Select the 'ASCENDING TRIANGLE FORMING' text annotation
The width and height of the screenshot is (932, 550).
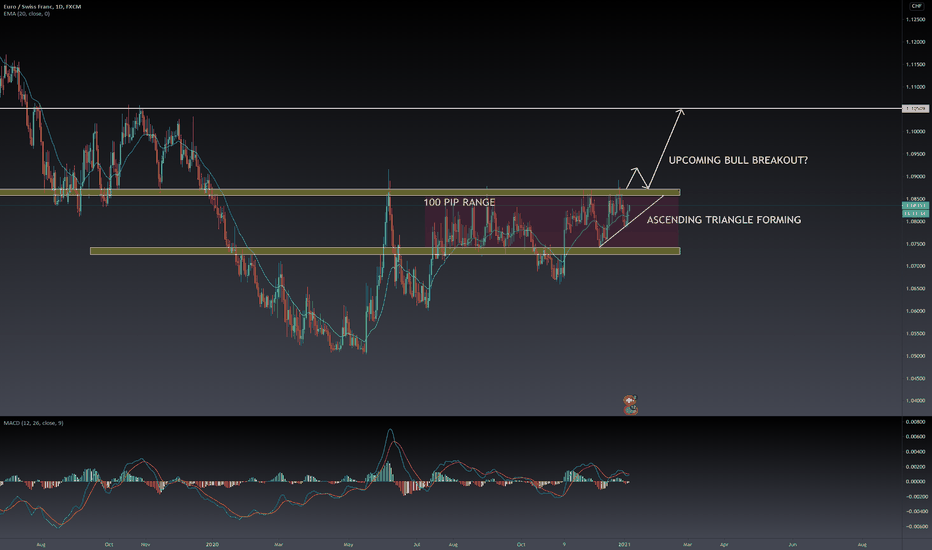723,220
